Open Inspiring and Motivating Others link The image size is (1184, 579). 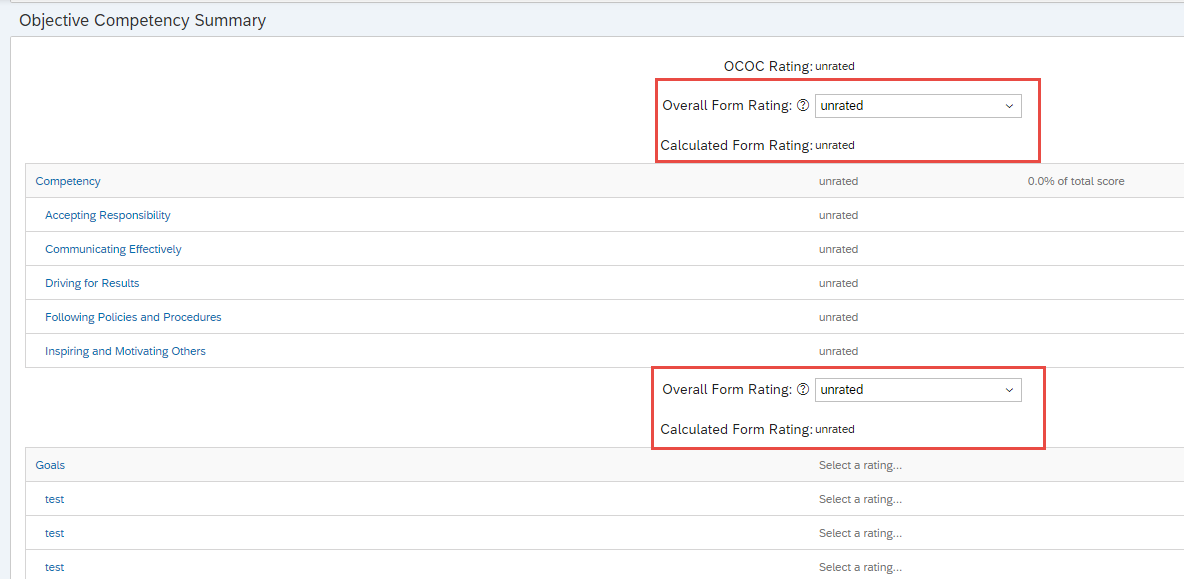click(x=125, y=351)
